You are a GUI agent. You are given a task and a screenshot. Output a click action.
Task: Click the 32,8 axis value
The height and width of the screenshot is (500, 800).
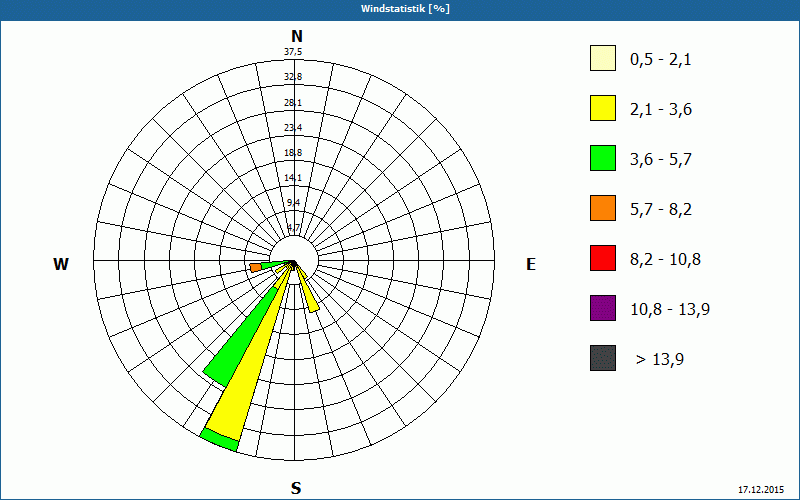[x=293, y=77]
